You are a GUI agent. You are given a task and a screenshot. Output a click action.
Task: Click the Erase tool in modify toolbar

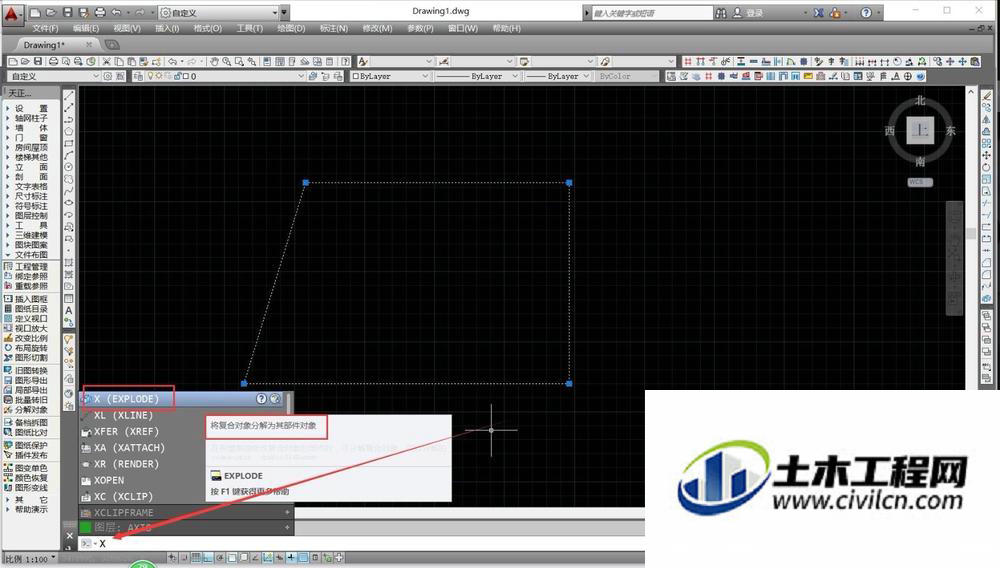coord(987,95)
